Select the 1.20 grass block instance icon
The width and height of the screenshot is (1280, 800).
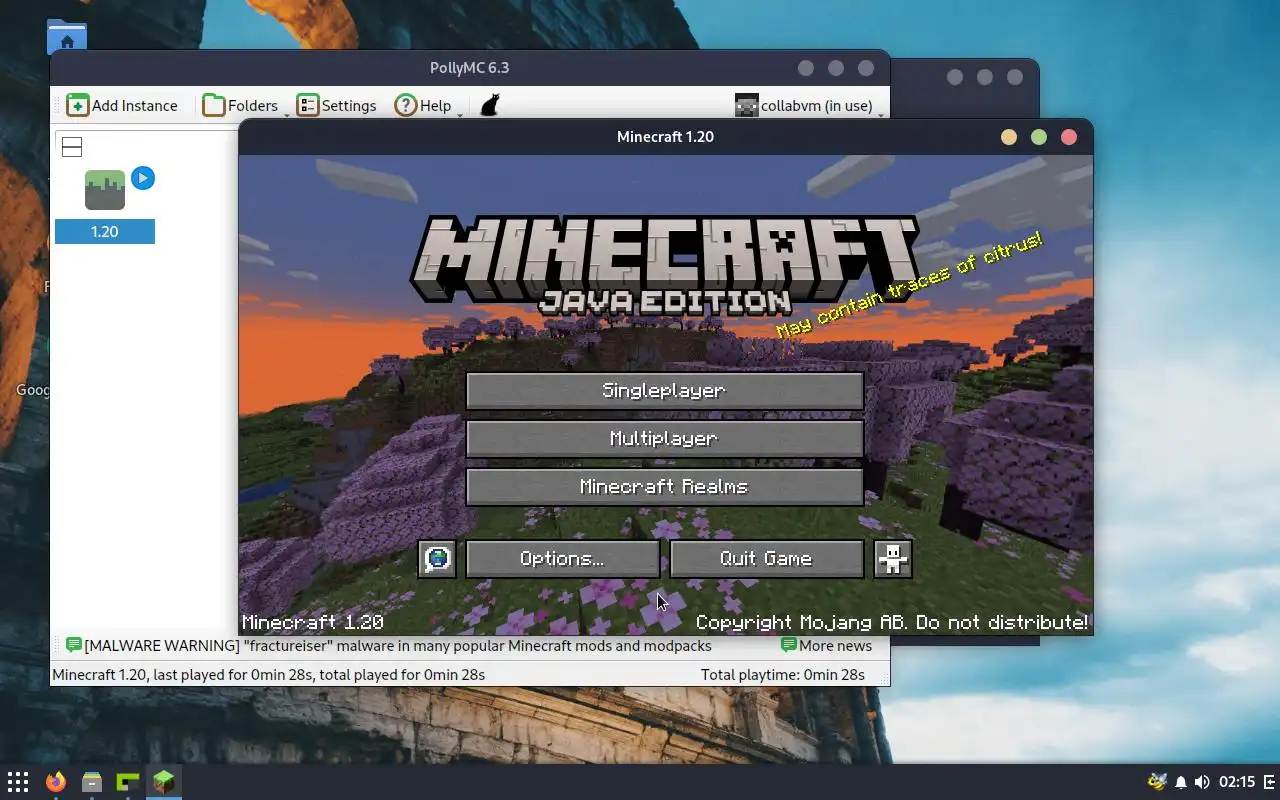[x=105, y=190]
